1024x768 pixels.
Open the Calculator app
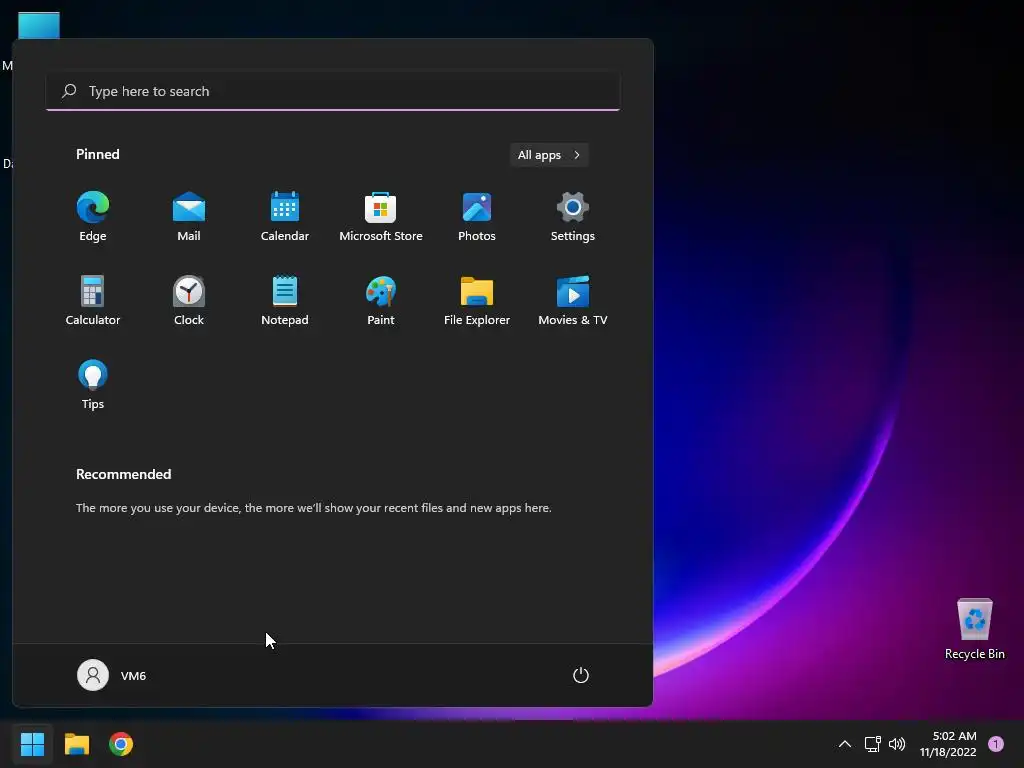(93, 300)
